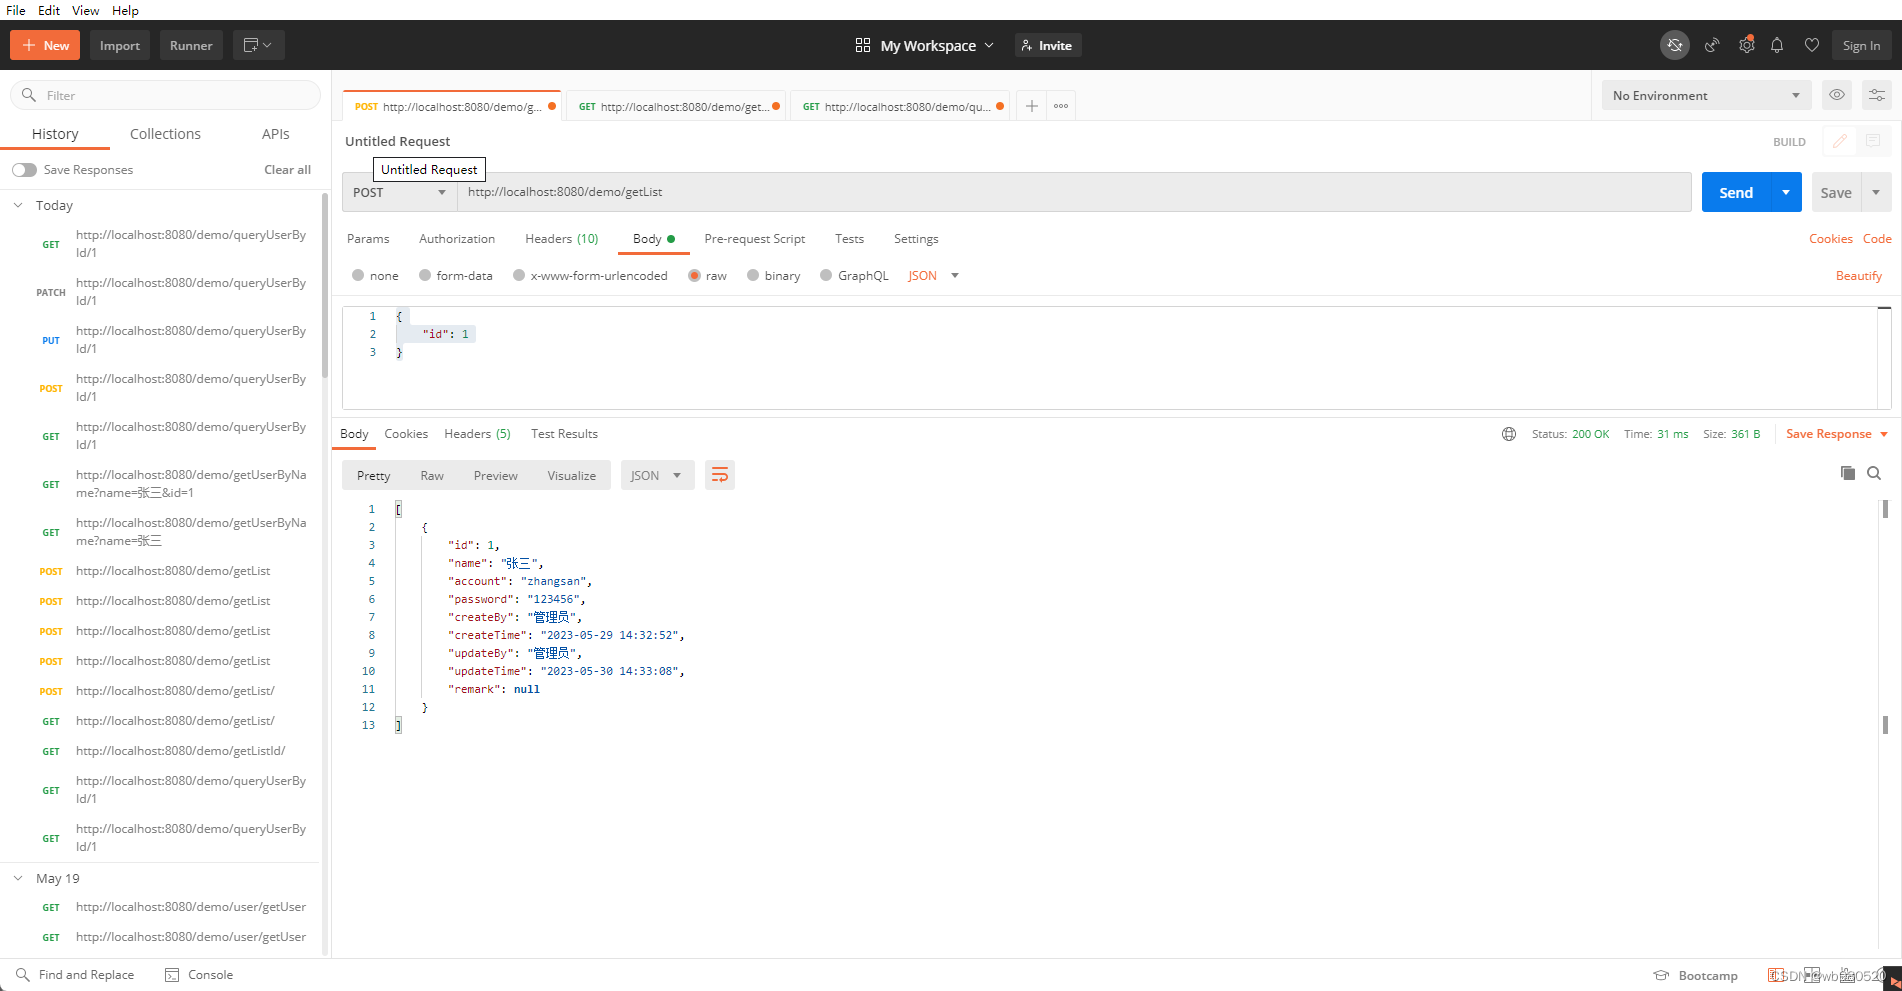
Task: Toggle the Save Responses switch
Action: pyautogui.click(x=24, y=170)
